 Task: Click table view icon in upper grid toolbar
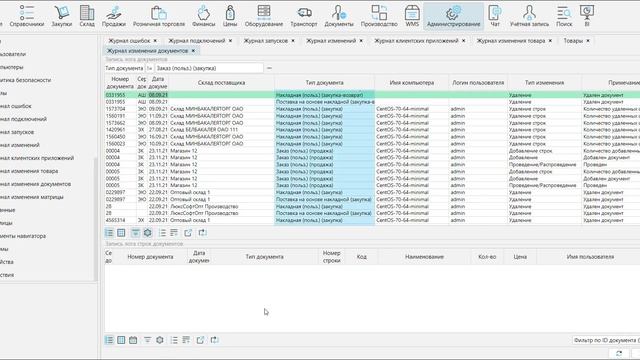click(121, 233)
